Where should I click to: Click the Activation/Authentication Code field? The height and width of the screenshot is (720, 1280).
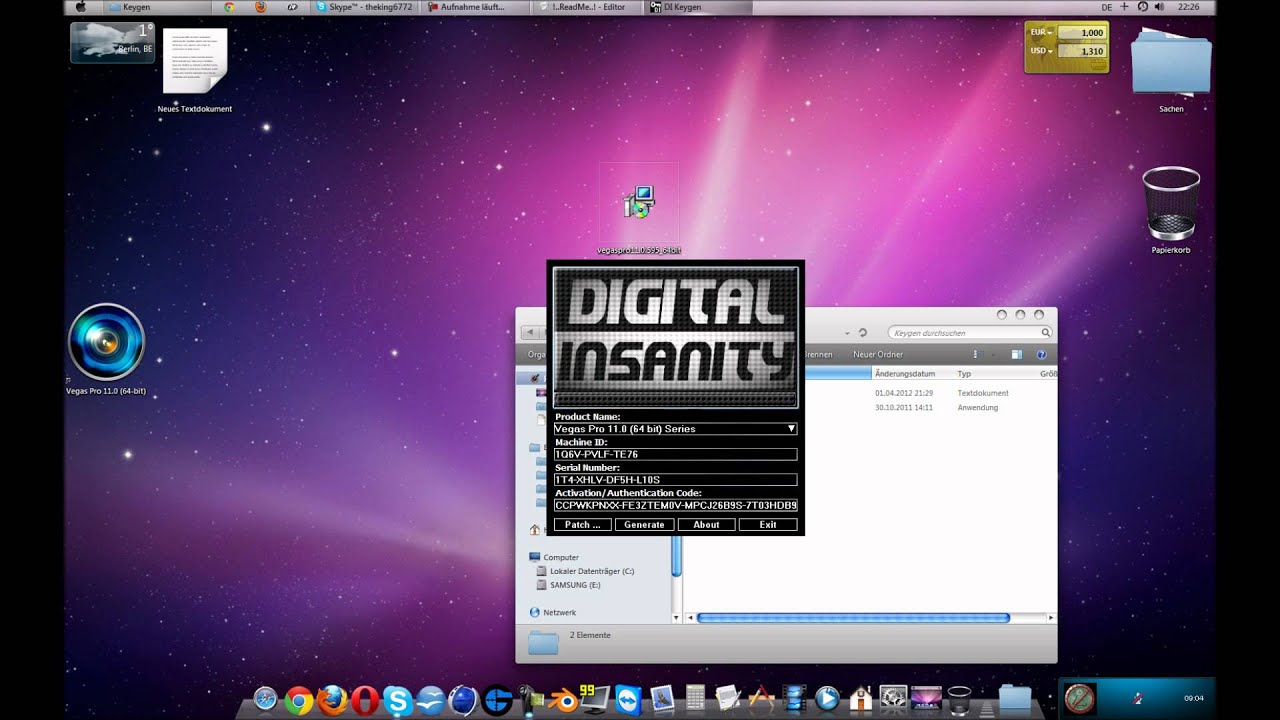pos(675,505)
